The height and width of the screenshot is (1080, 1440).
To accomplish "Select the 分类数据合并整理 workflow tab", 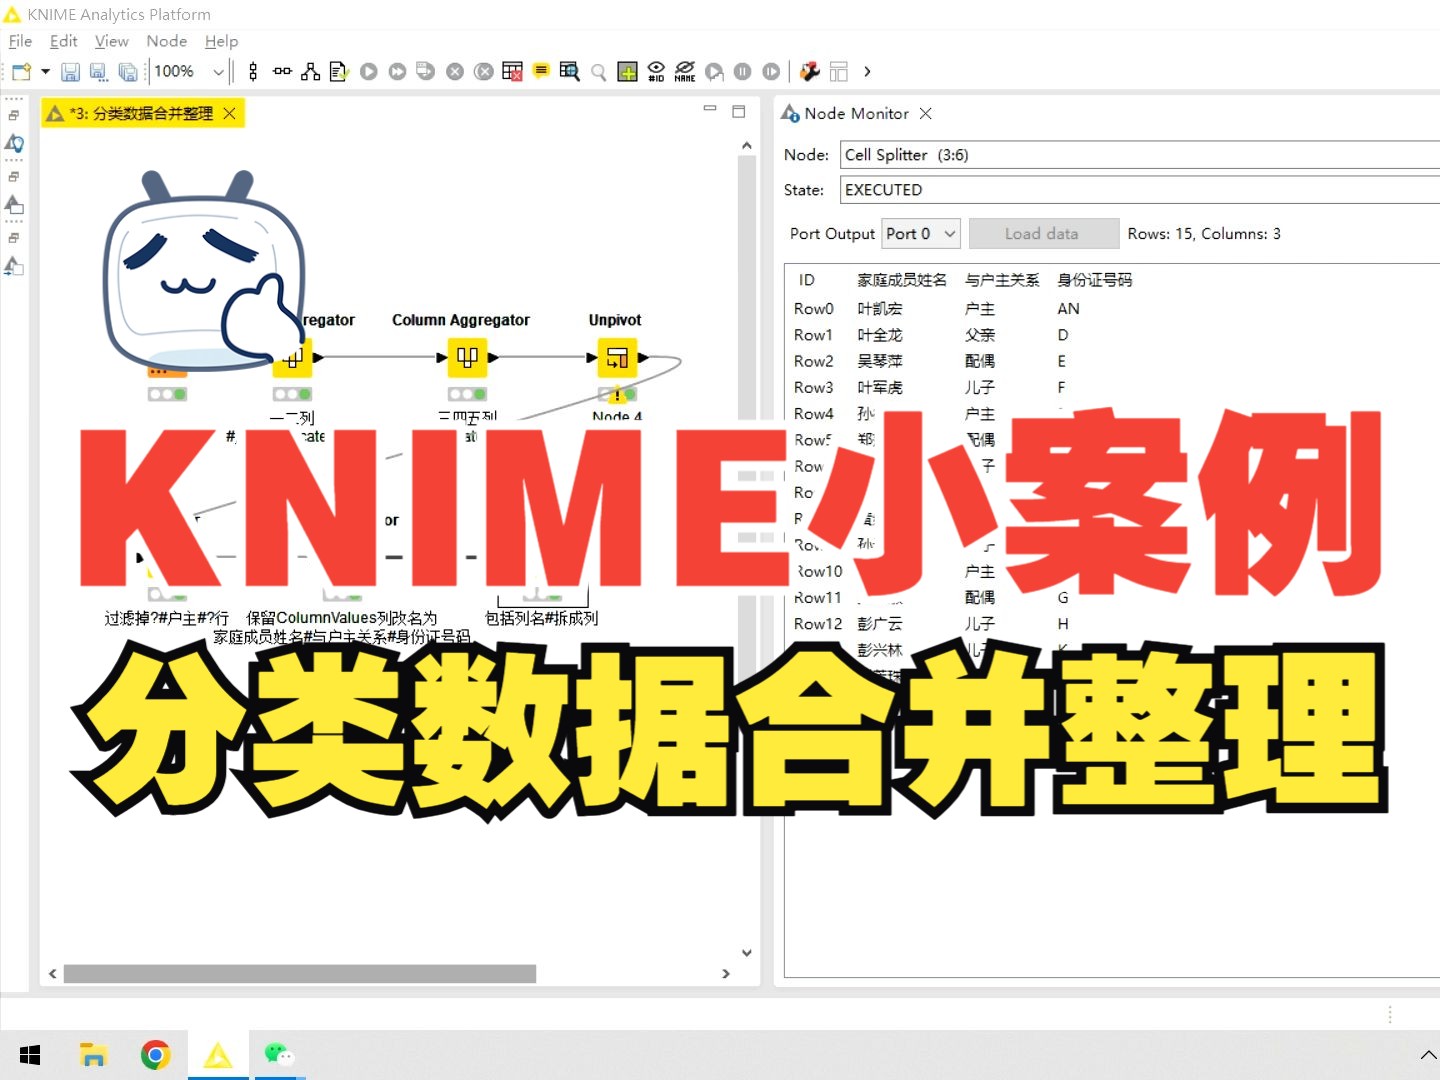I will 141,113.
